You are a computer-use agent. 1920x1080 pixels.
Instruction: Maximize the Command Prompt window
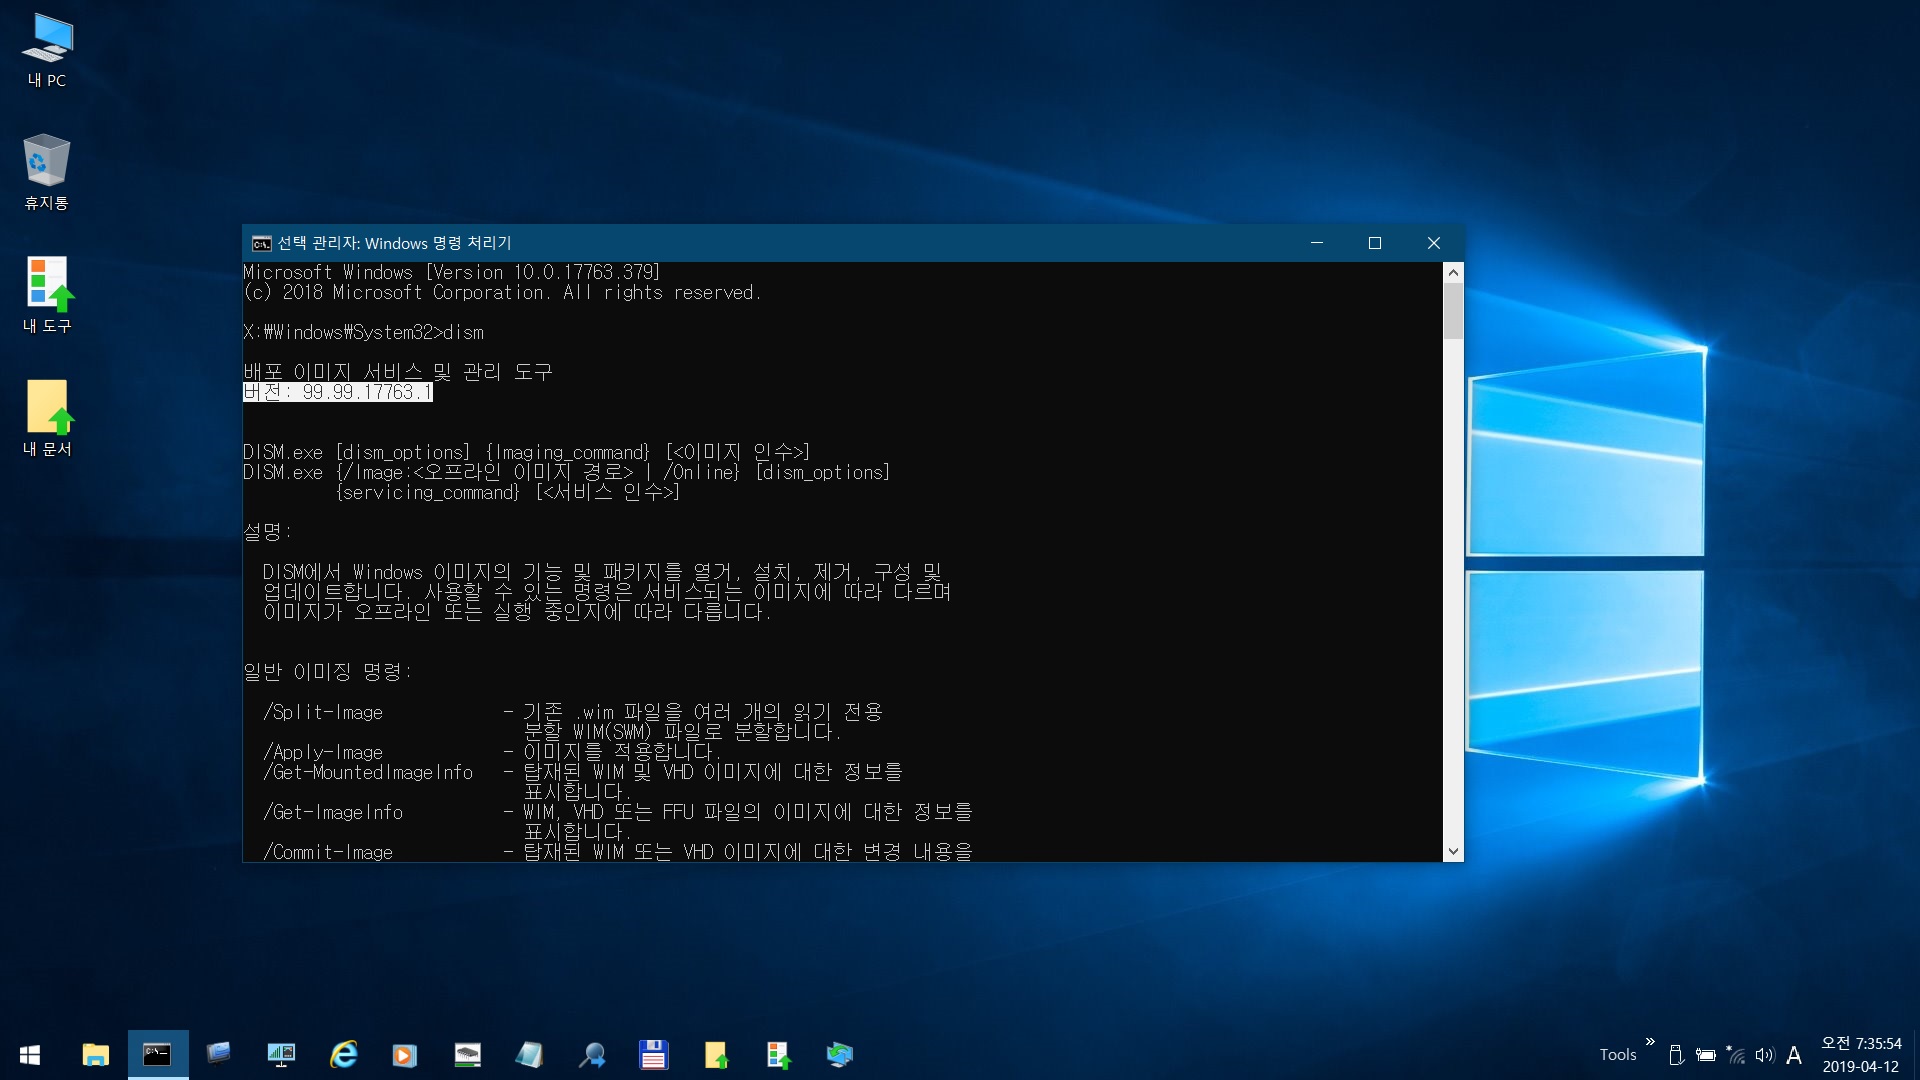[1375, 243]
